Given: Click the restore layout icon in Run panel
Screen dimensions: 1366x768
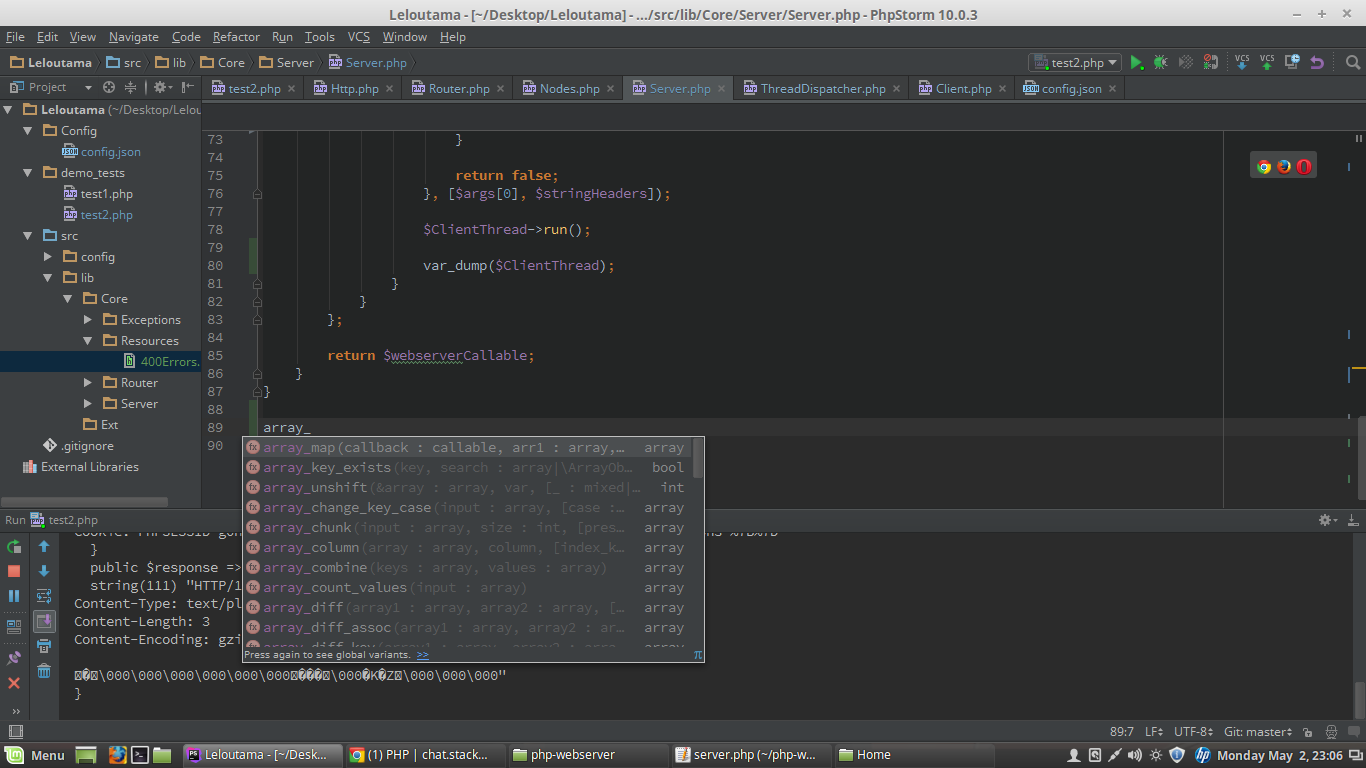Looking at the screenshot, I should click(14, 627).
